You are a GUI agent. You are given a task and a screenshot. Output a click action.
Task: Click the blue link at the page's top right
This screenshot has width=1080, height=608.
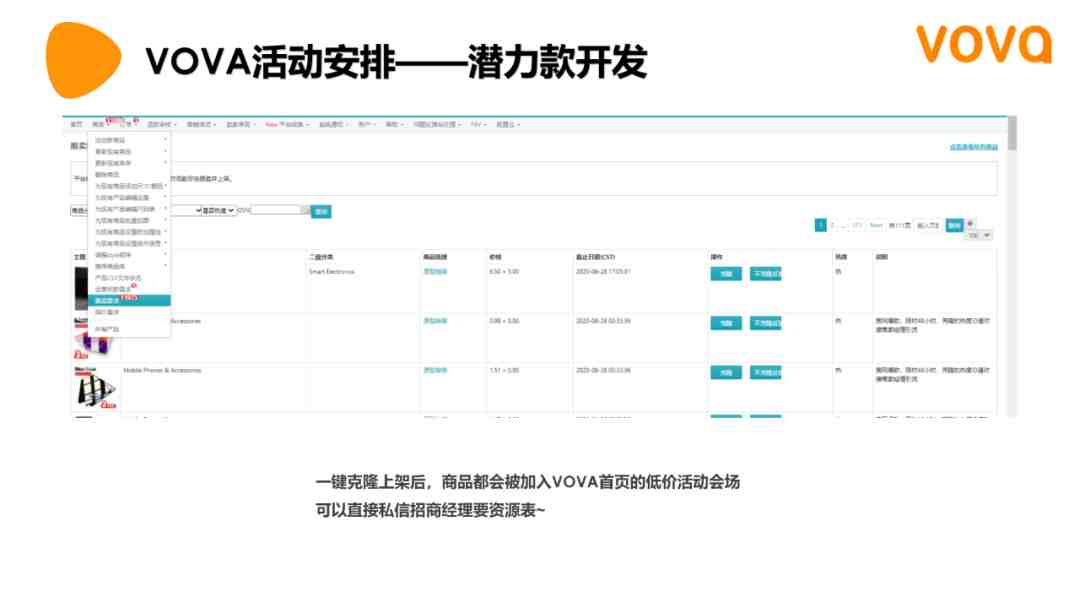click(973, 147)
